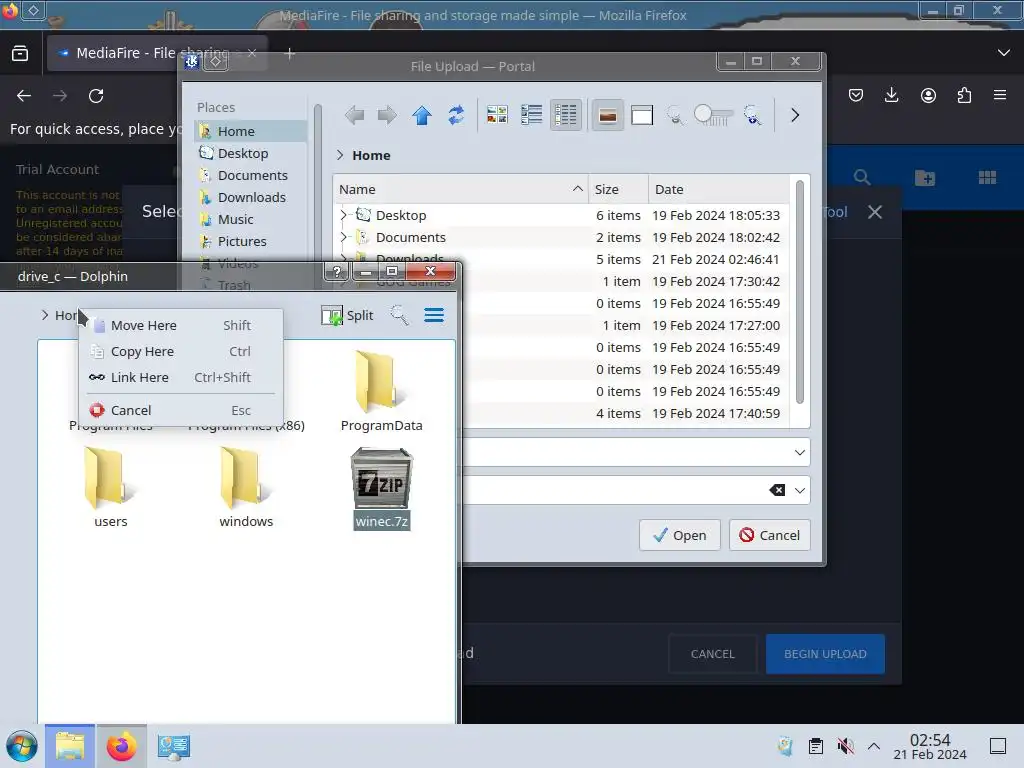Open Documents in Places sidebar
The height and width of the screenshot is (768, 1024).
250,175
